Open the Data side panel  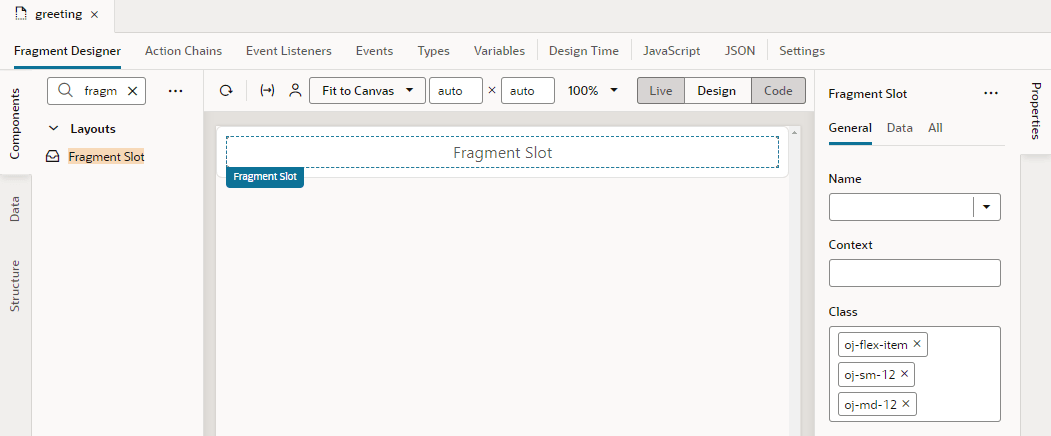[15, 209]
